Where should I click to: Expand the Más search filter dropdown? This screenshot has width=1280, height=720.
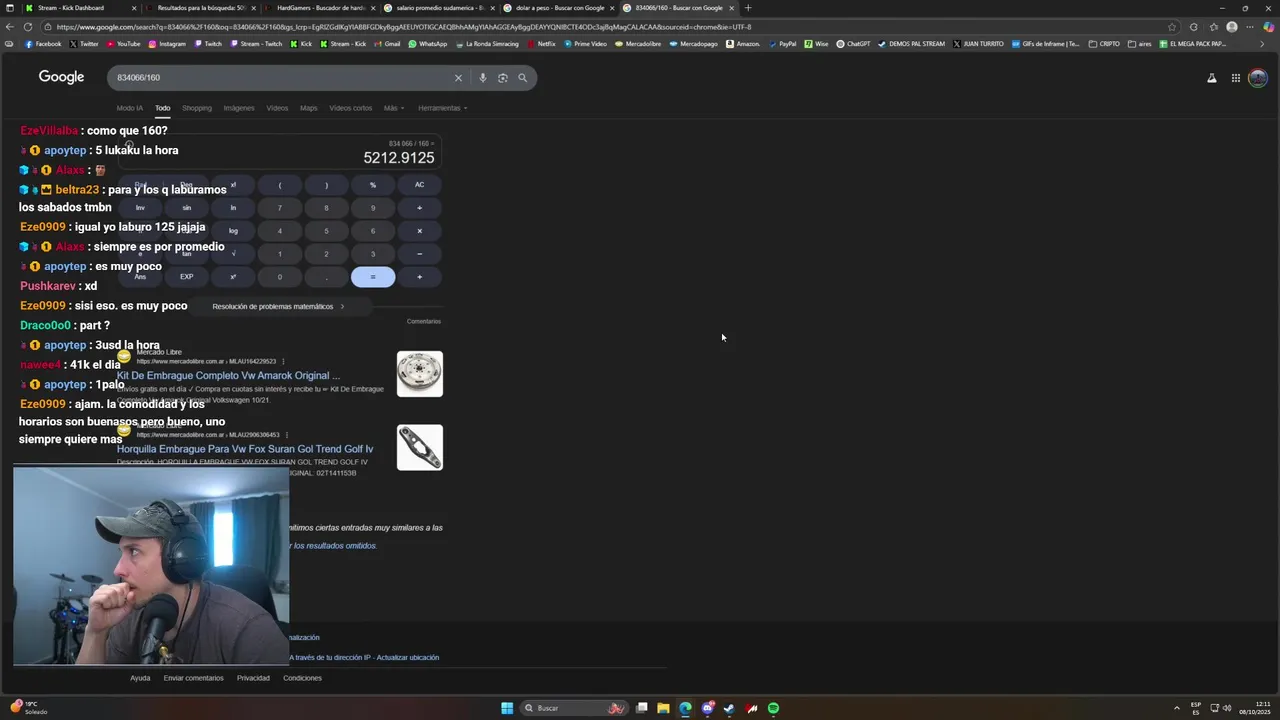(x=393, y=108)
